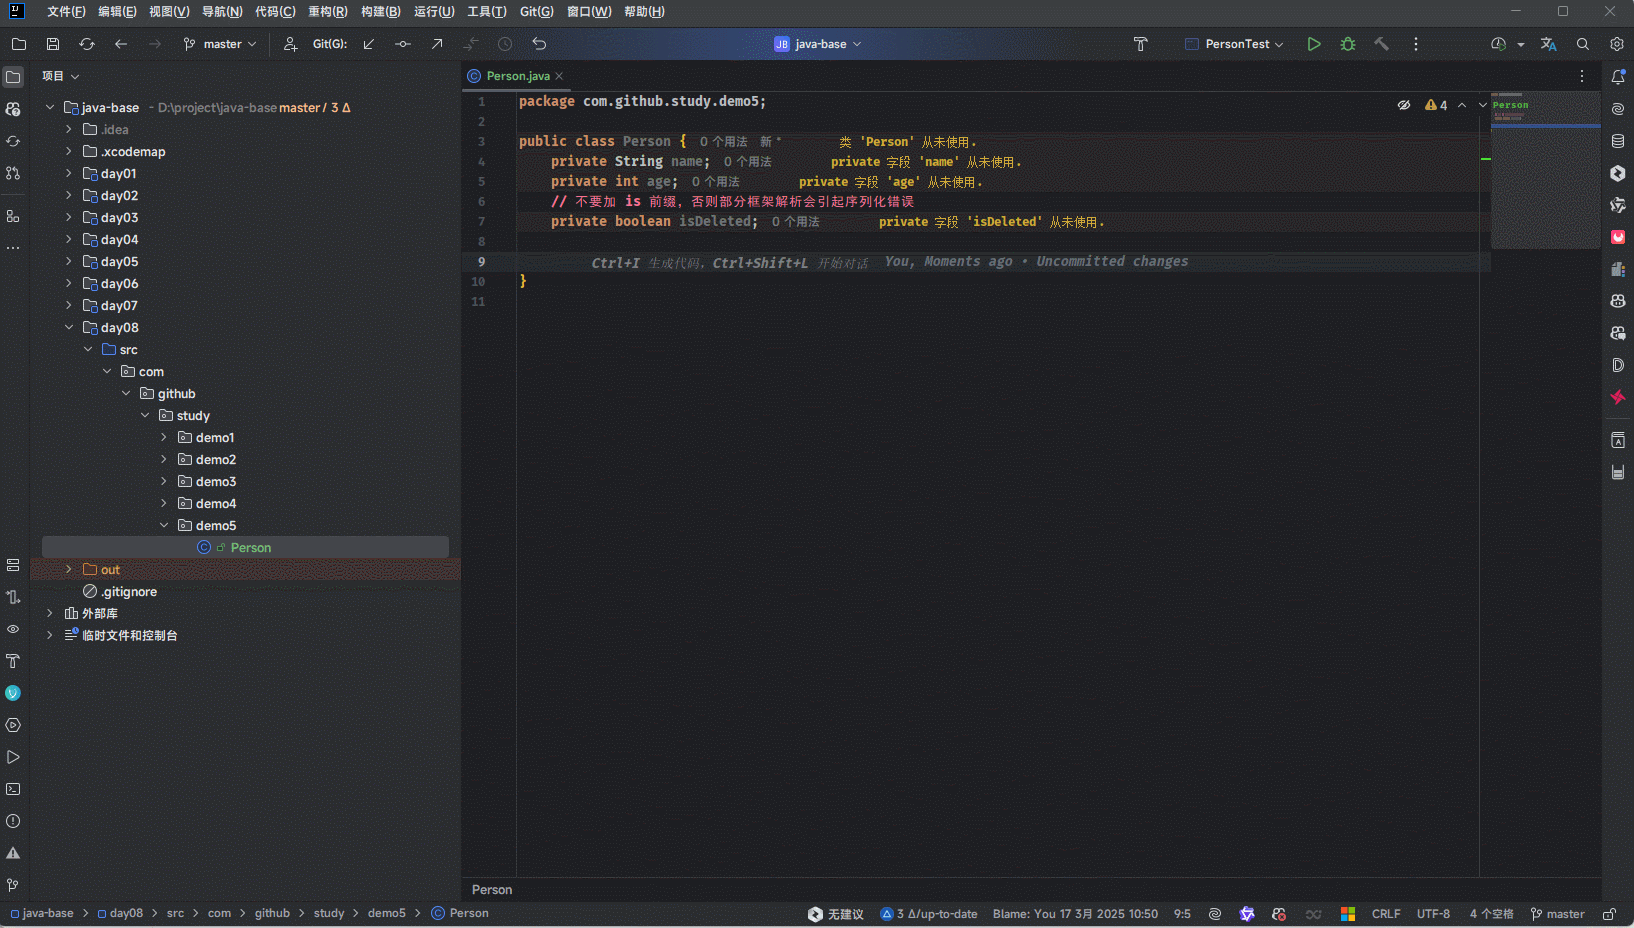Viewport: 1634px width, 928px height.
Task: Open the Database tool window icon
Action: 1618,141
